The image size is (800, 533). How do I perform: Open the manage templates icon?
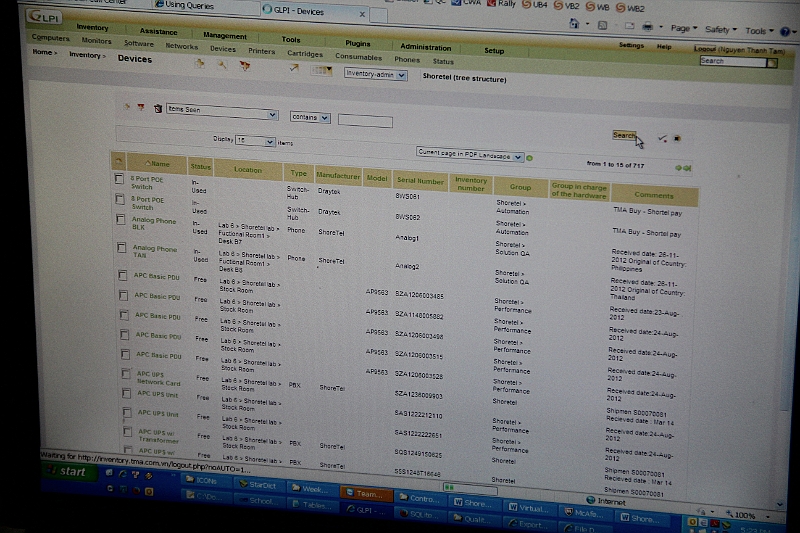(245, 66)
